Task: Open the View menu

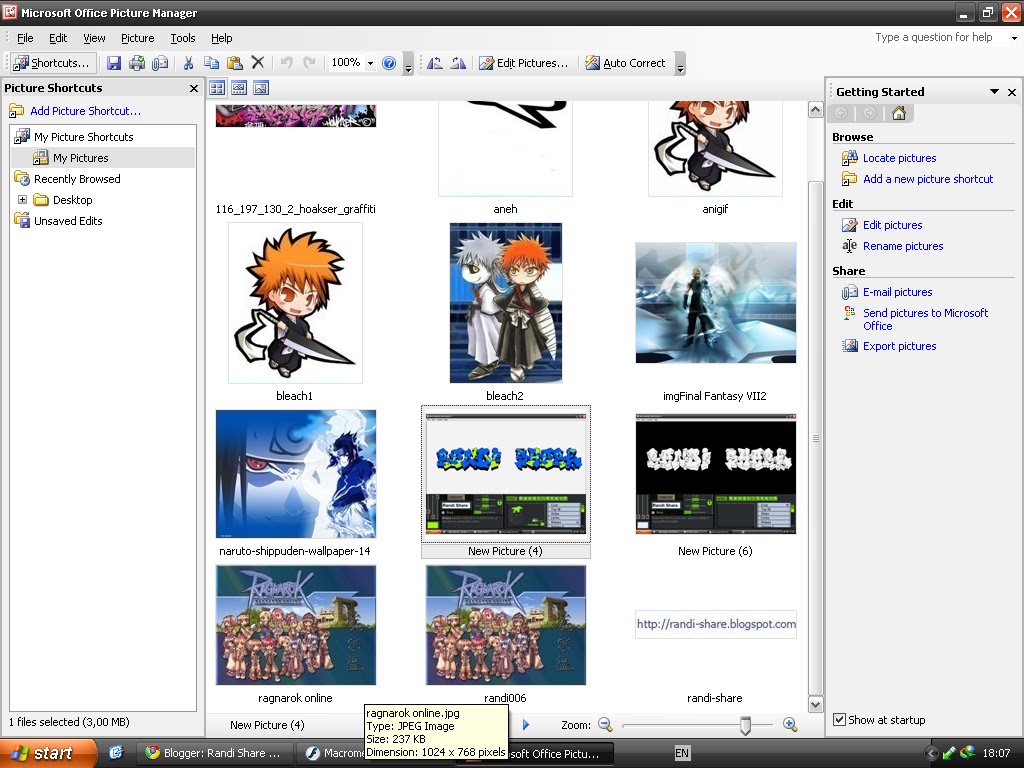Action: [x=94, y=38]
